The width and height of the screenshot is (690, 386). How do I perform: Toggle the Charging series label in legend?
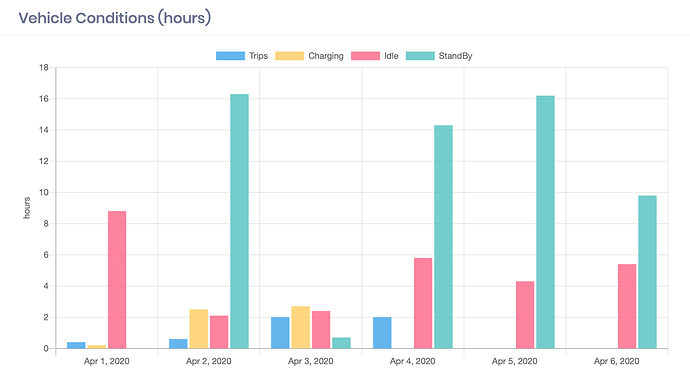coord(326,56)
